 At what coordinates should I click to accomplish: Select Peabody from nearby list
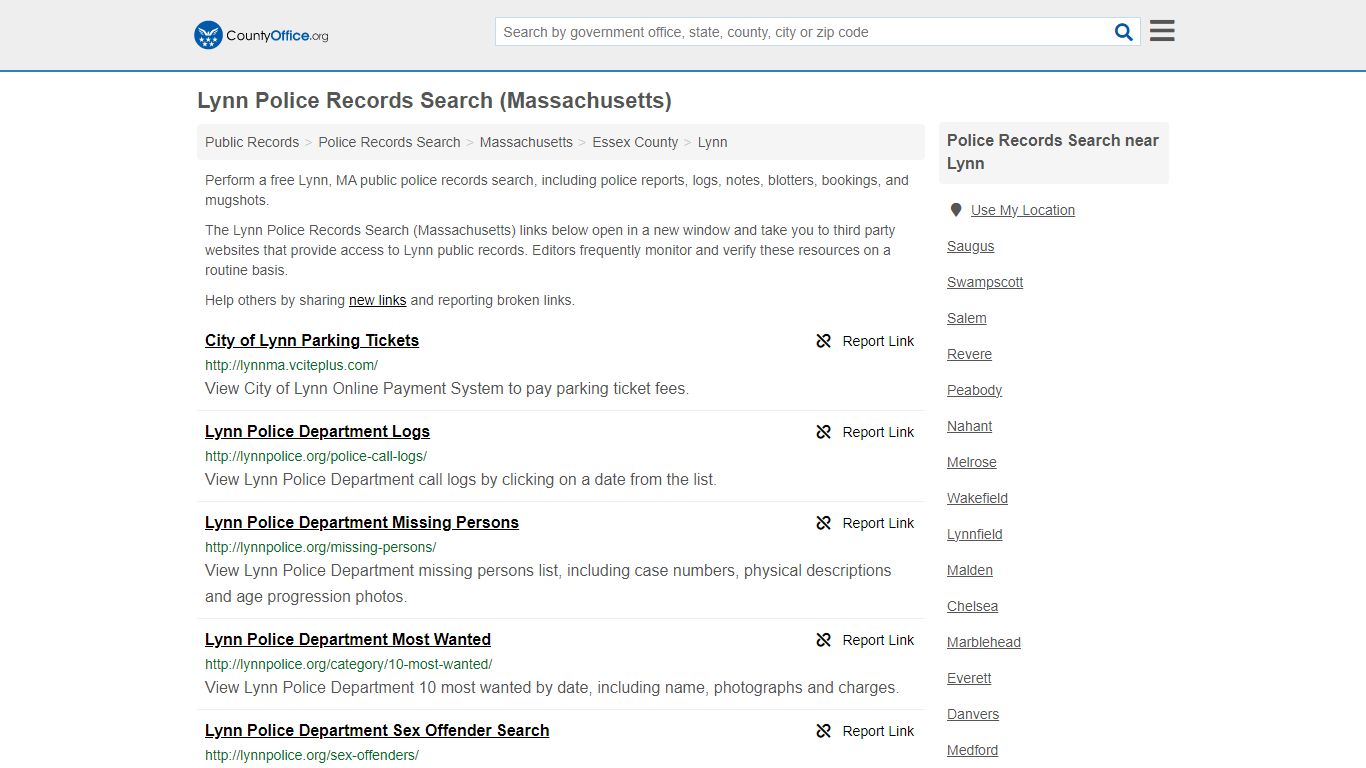coord(974,390)
